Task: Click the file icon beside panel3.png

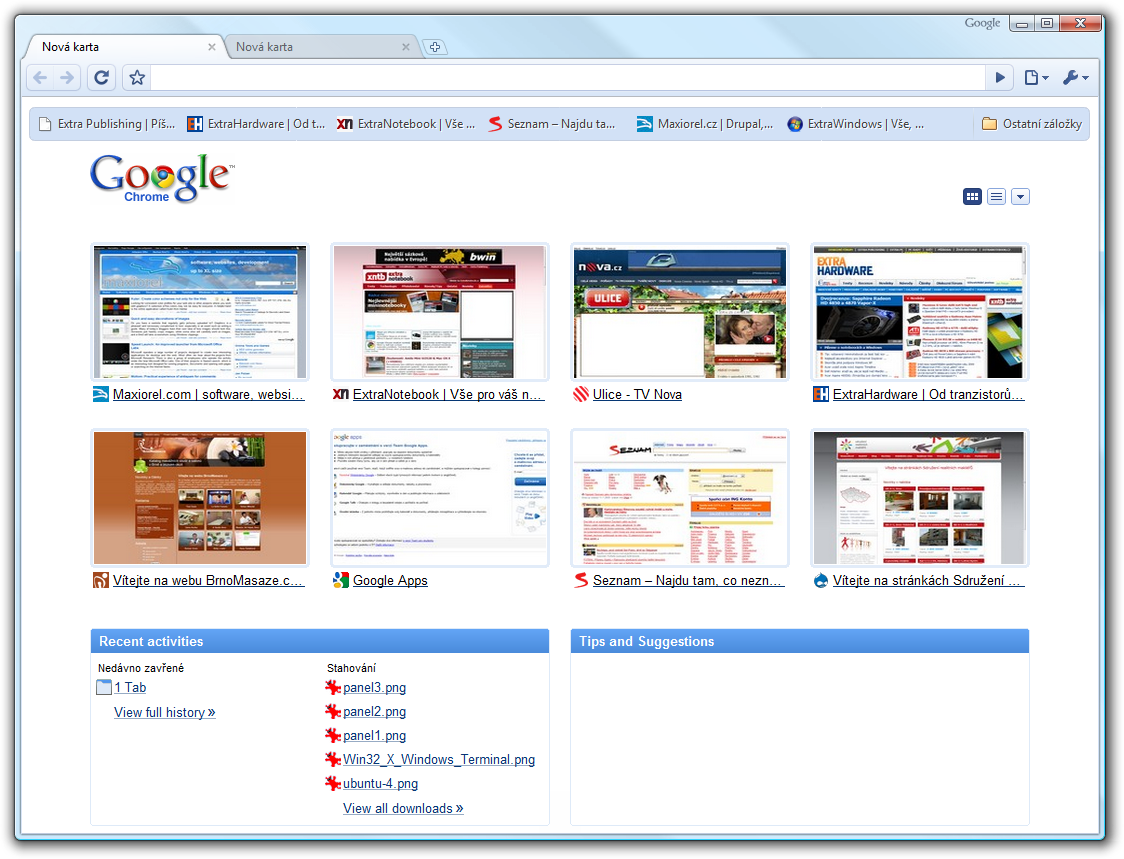Action: coord(333,688)
